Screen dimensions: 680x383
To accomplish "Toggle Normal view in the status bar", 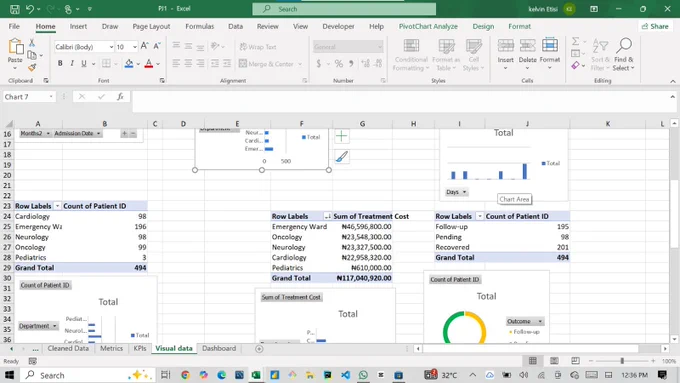I will tap(533, 361).
